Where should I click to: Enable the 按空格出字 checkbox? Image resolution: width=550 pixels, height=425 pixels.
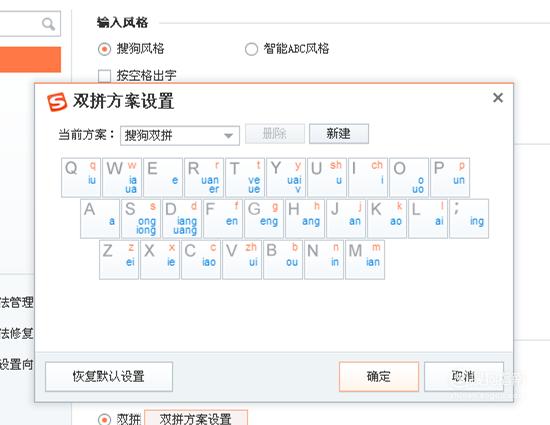click(x=105, y=76)
